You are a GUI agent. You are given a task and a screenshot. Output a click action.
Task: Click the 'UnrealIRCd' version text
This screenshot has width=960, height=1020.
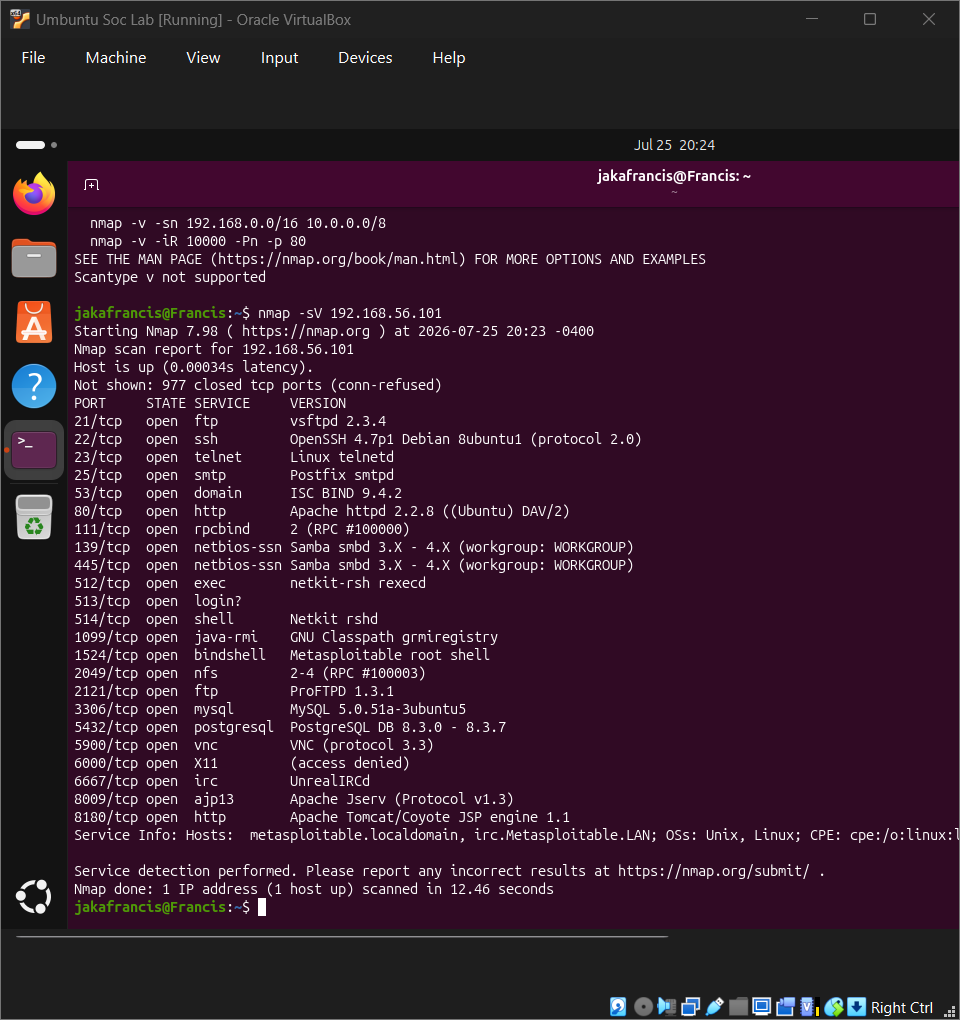[330, 781]
